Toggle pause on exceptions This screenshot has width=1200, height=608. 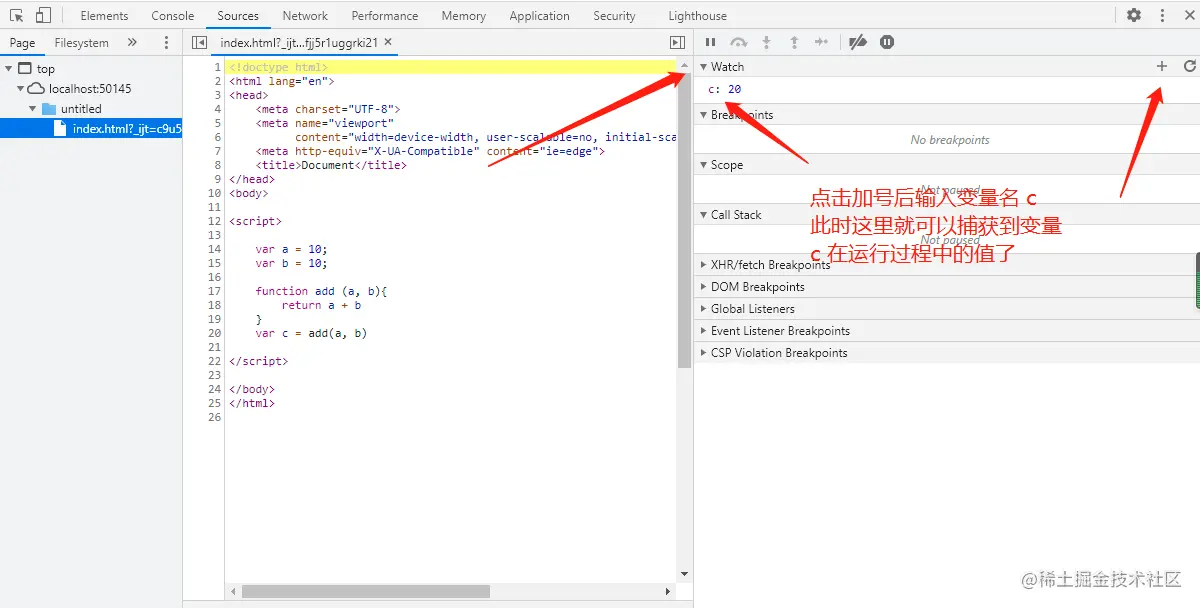[887, 42]
